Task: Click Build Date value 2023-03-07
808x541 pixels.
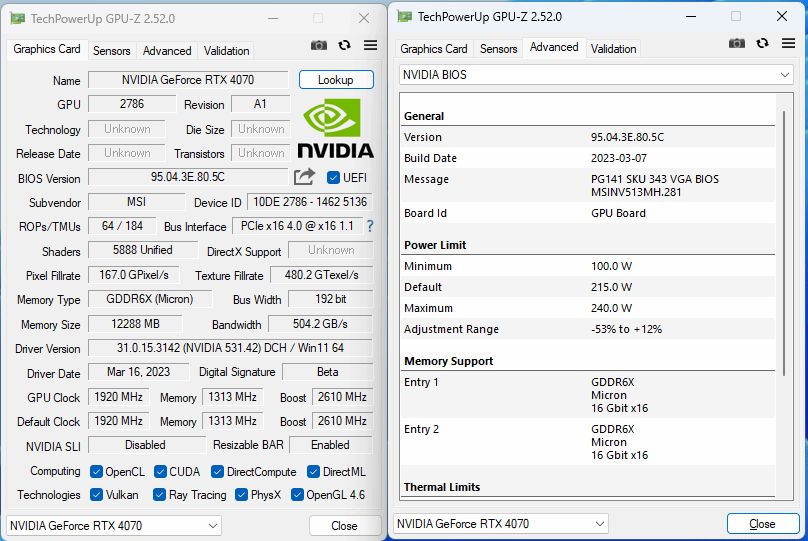Action: (x=619, y=158)
